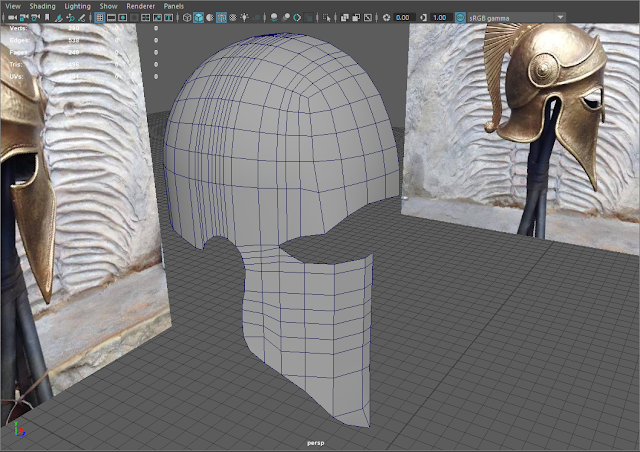Toggle Wireframe on Shaded
Image resolution: width=640 pixels, height=452 pixels.
point(222,18)
